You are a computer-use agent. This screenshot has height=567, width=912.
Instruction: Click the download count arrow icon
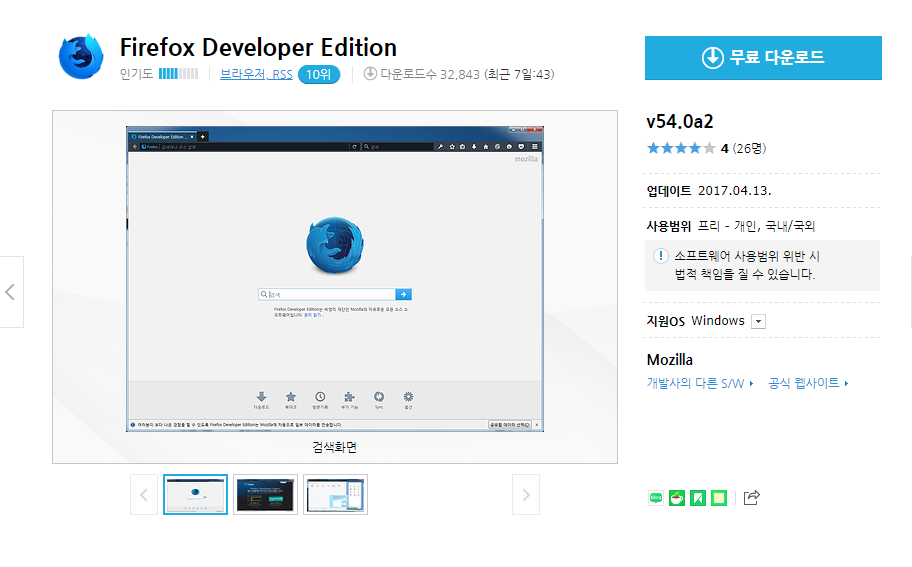(370, 74)
